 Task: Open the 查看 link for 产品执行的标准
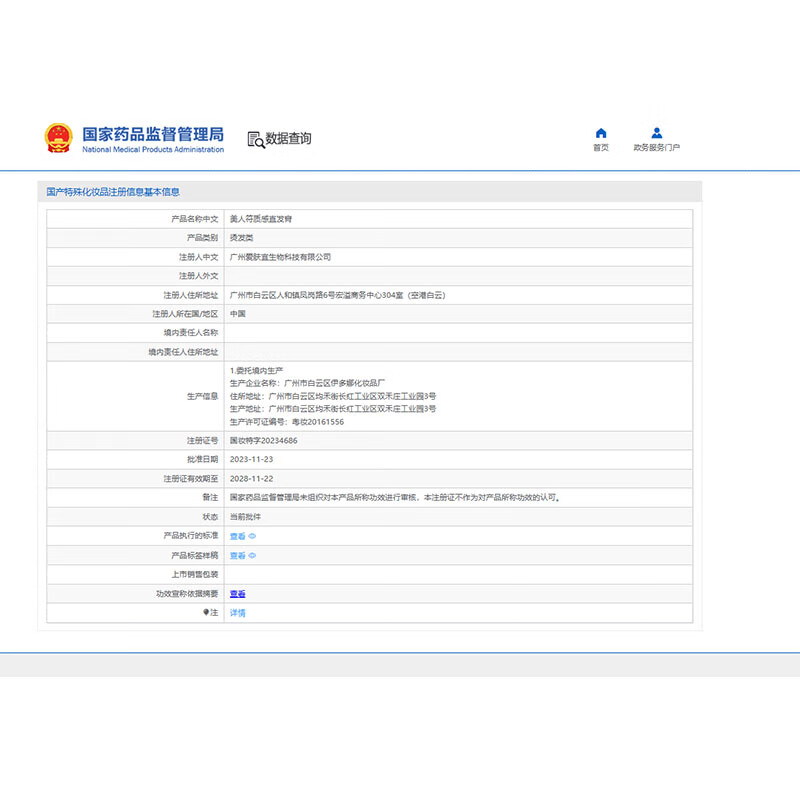237,536
